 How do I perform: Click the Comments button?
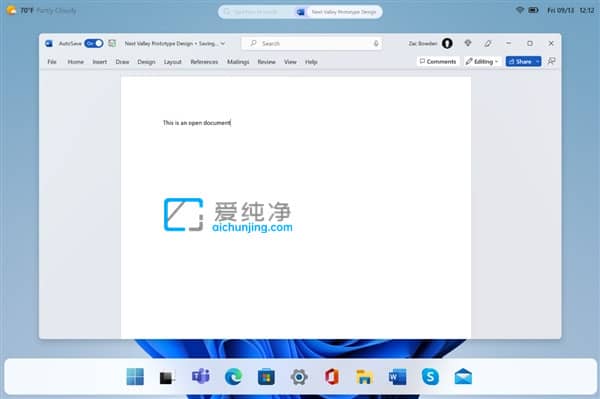438,61
